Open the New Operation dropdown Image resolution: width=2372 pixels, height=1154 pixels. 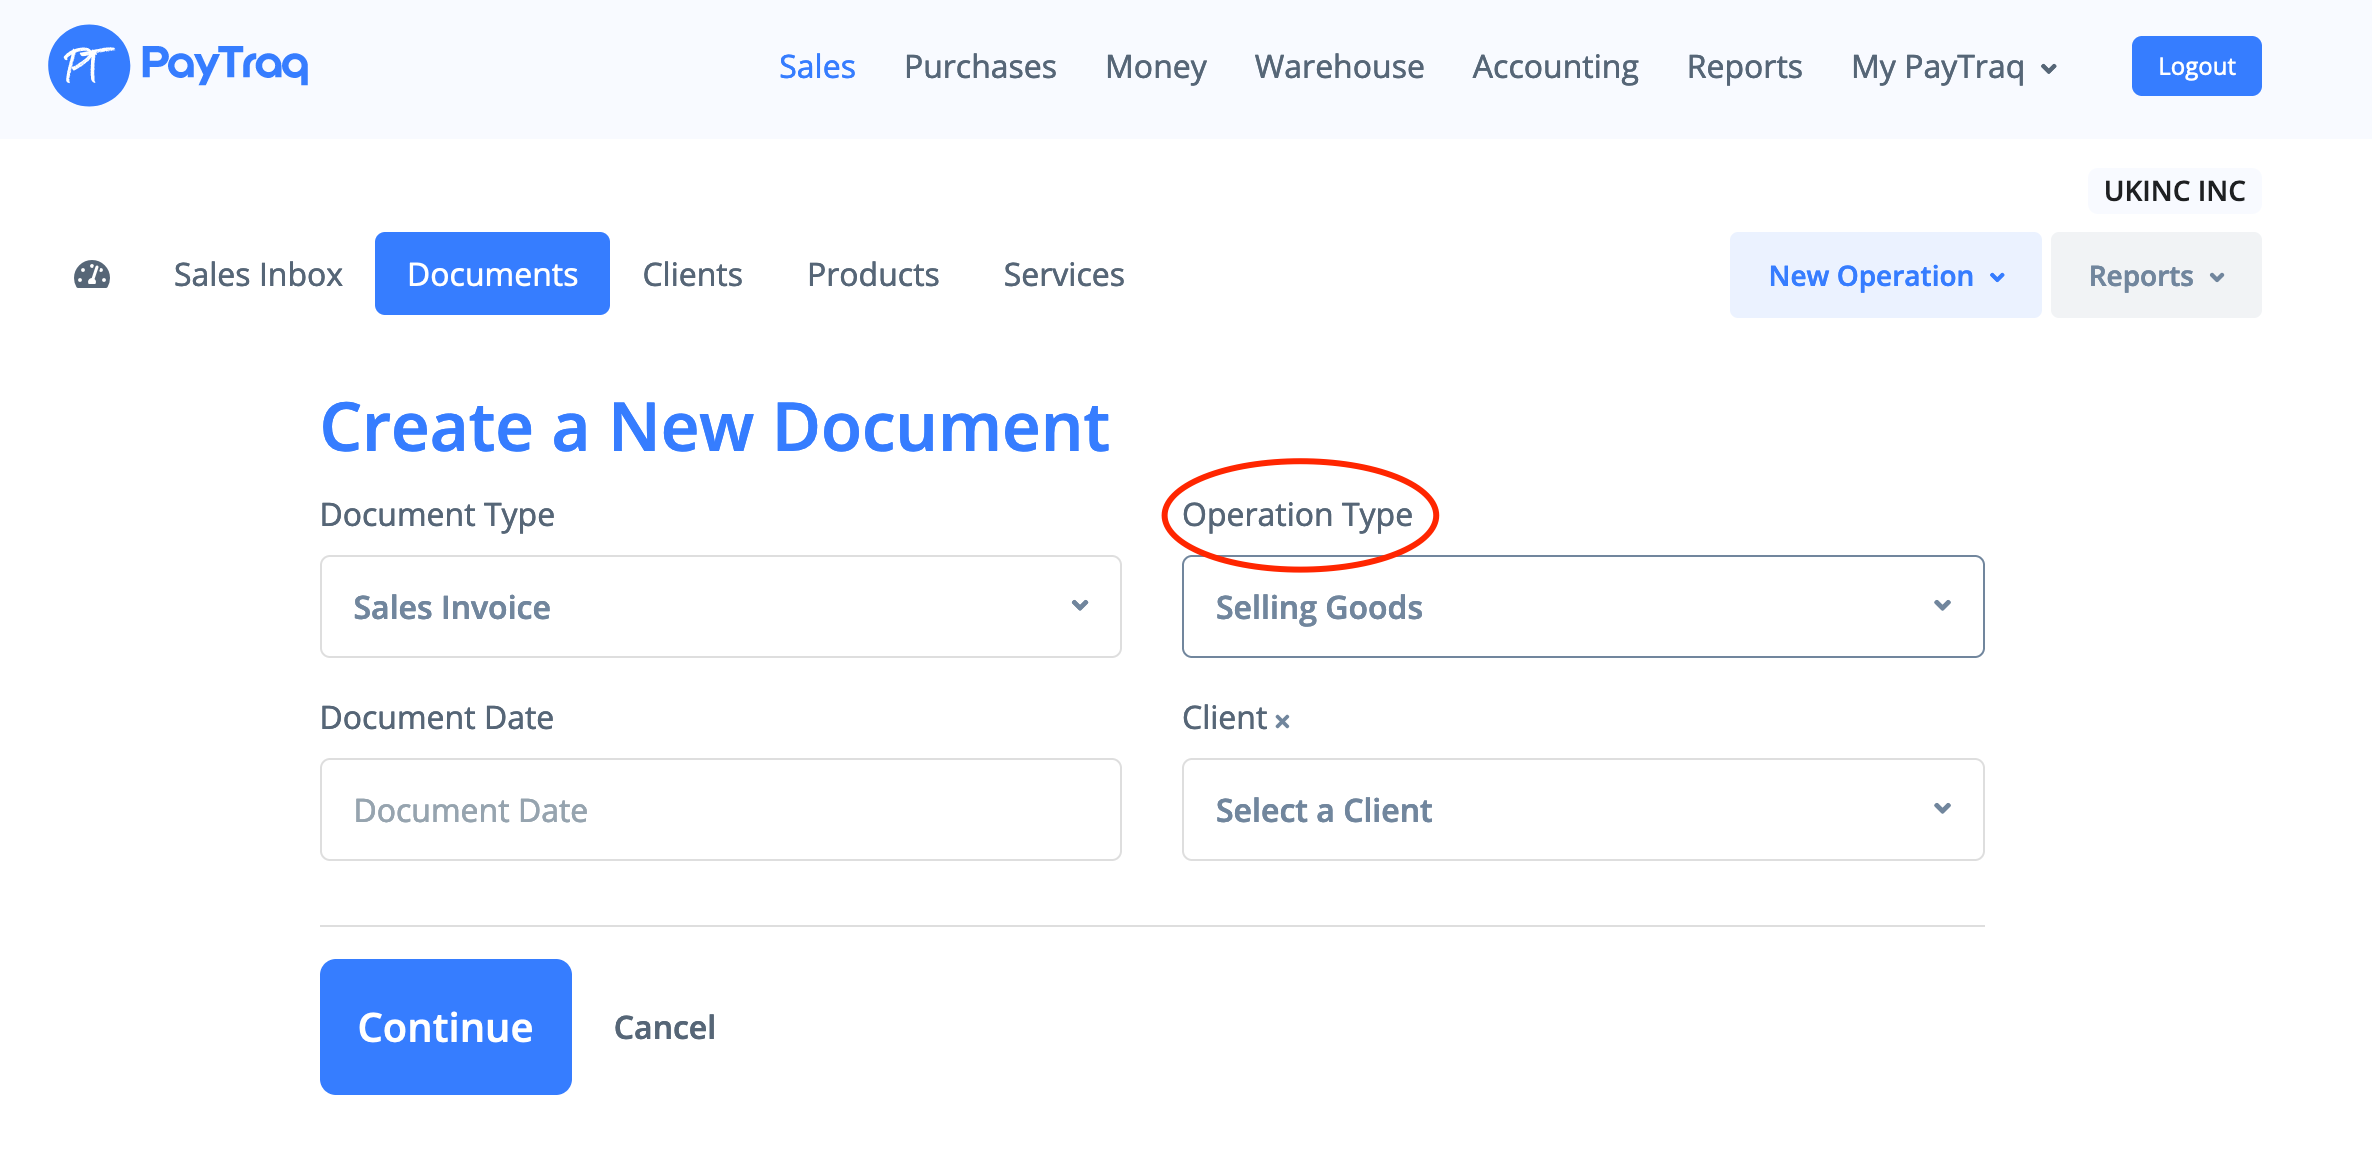[1885, 276]
